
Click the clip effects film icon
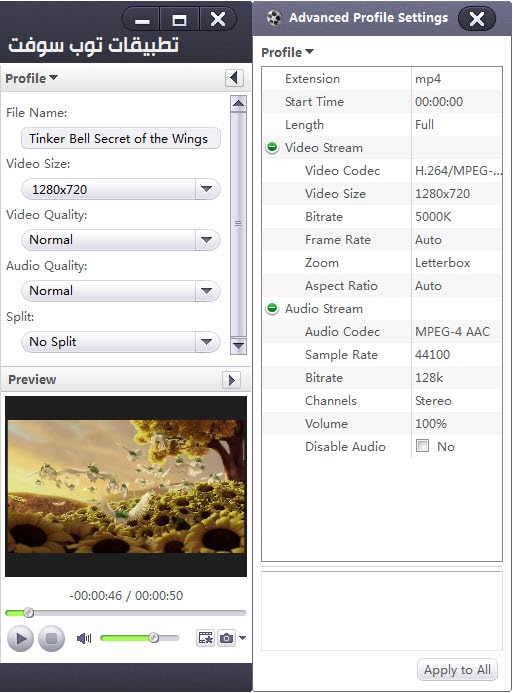click(205, 638)
